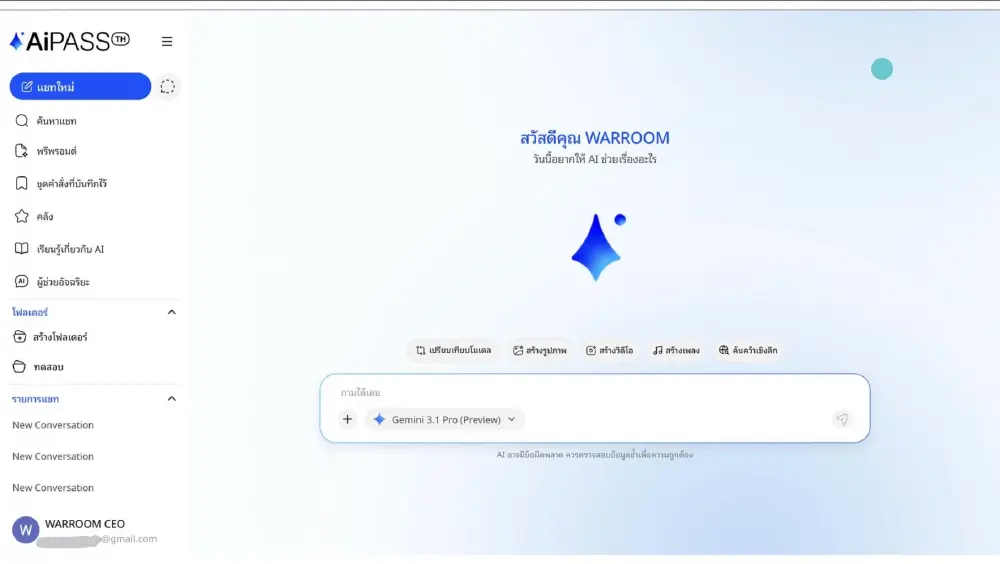Collapse the รายการแชท section chevron

[x=172, y=399]
